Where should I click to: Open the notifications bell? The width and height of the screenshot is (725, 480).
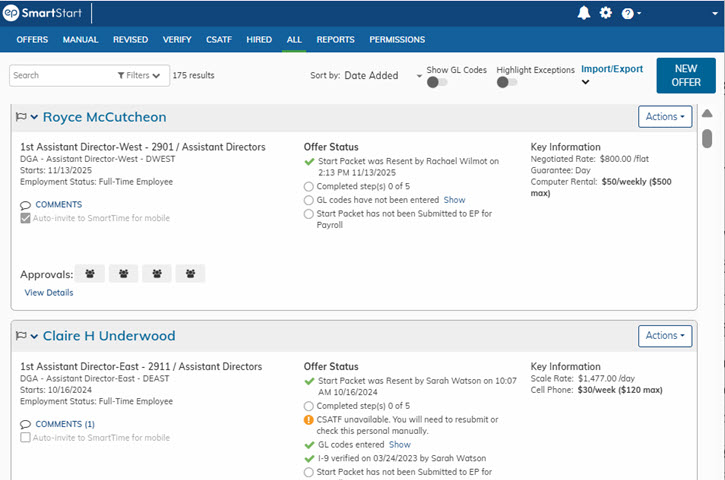click(584, 13)
